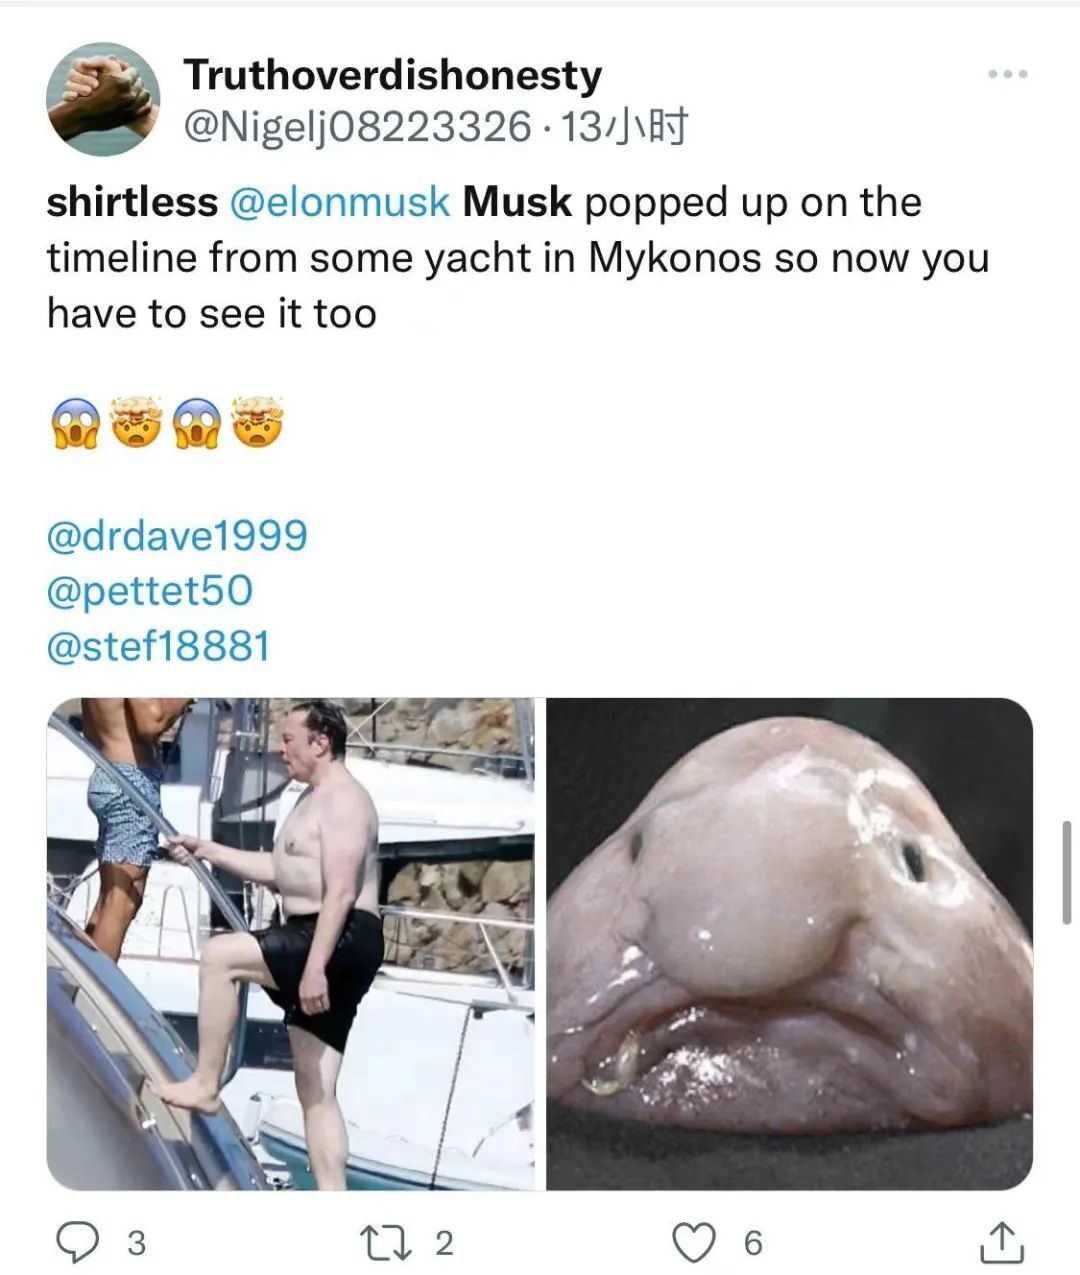Tap the share upload icon

click(x=1001, y=1242)
